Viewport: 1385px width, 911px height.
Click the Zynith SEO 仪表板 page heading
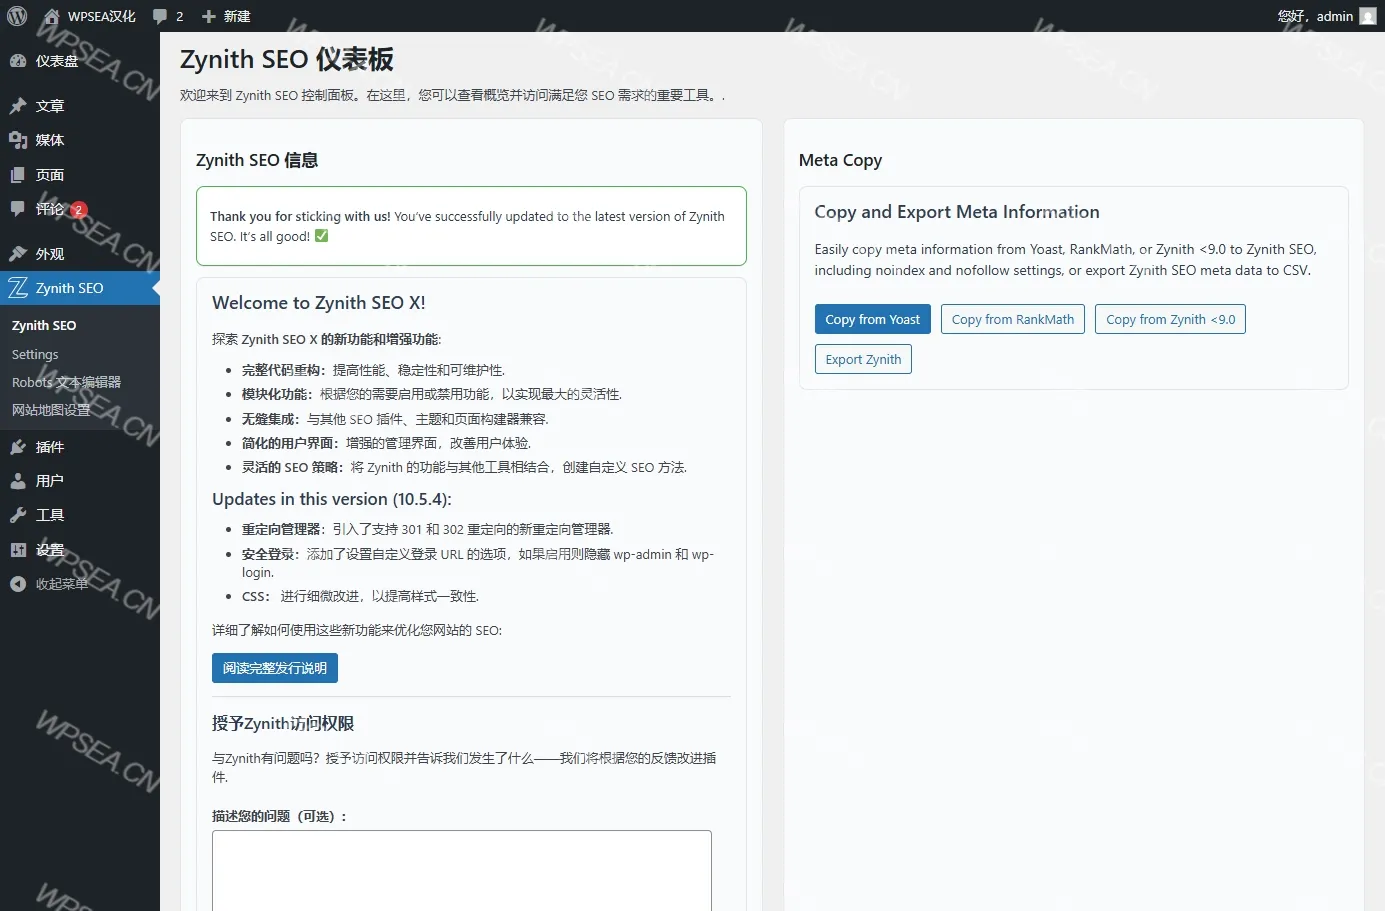tap(287, 60)
